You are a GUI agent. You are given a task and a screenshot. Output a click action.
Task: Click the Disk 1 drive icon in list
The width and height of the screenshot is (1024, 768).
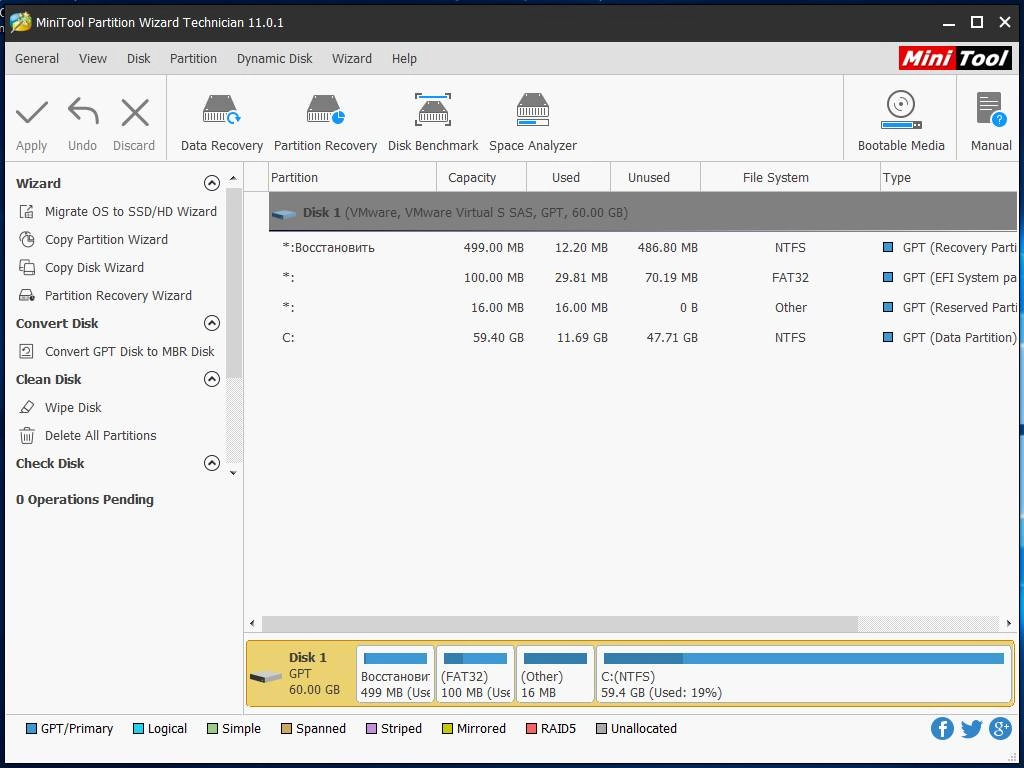[284, 214]
